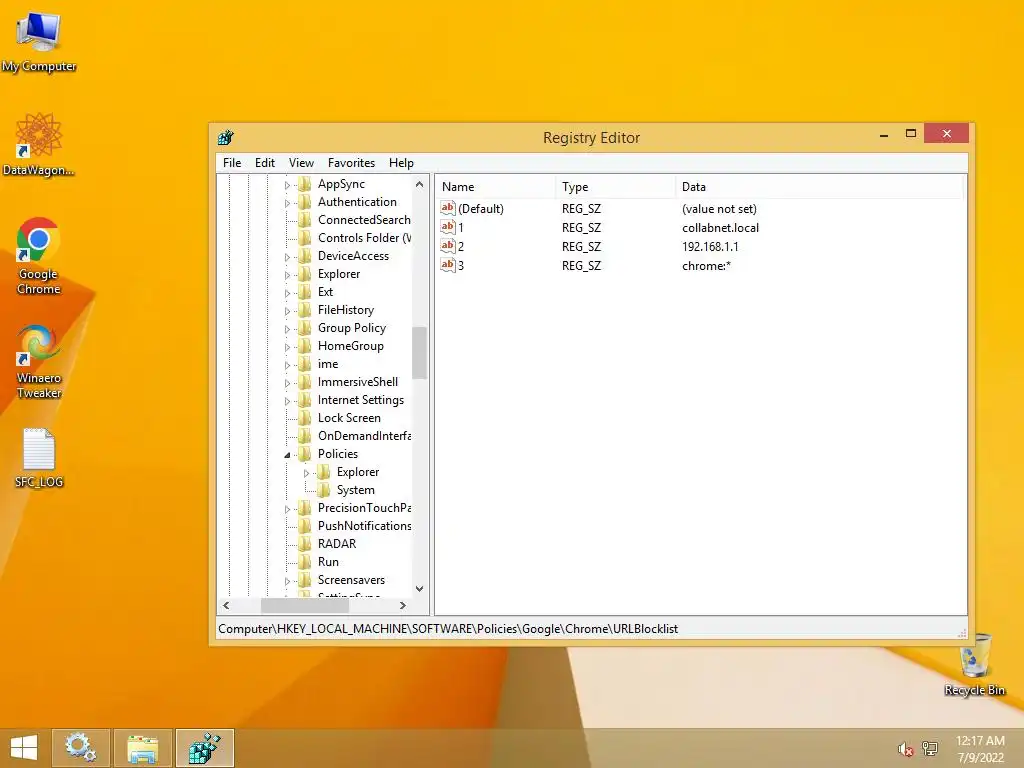Image resolution: width=1024 pixels, height=768 pixels.
Task: Sort values by the Name column header
Action: click(x=496, y=187)
